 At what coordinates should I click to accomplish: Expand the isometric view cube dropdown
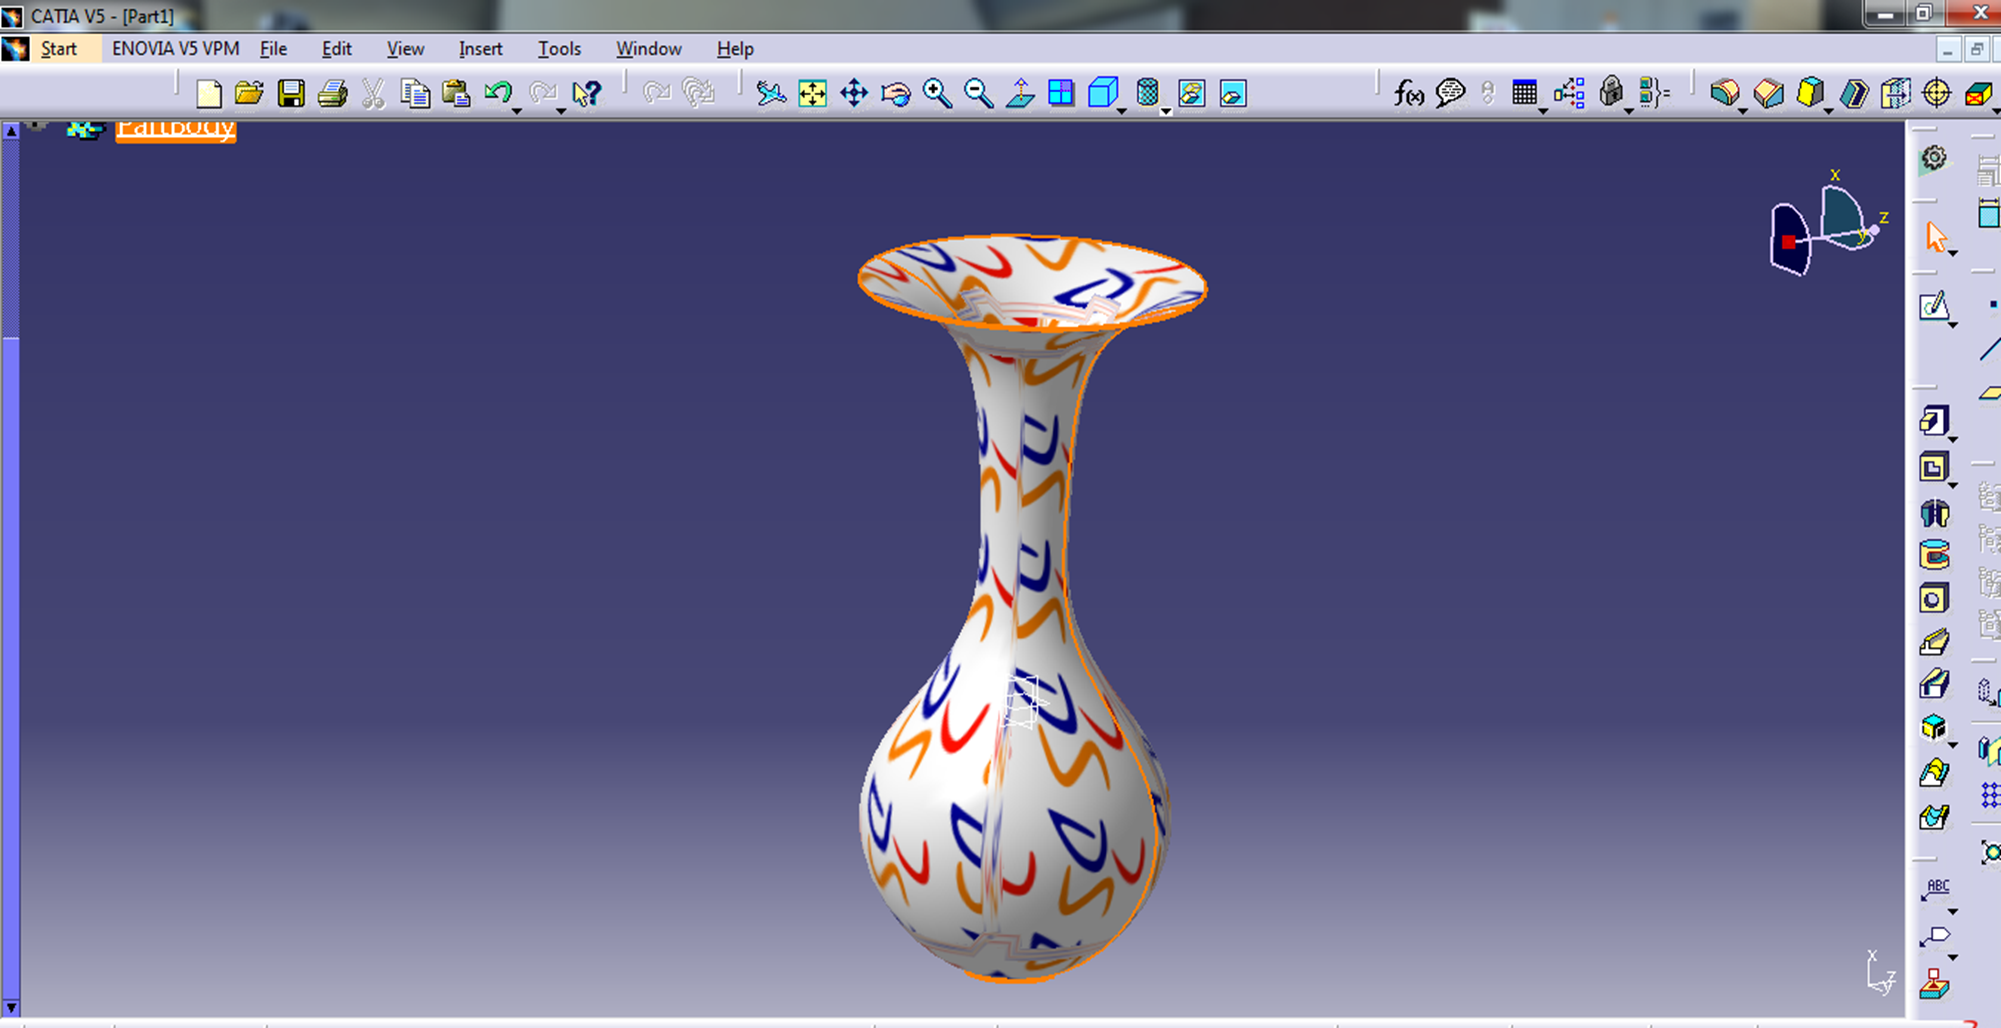pos(1122,110)
